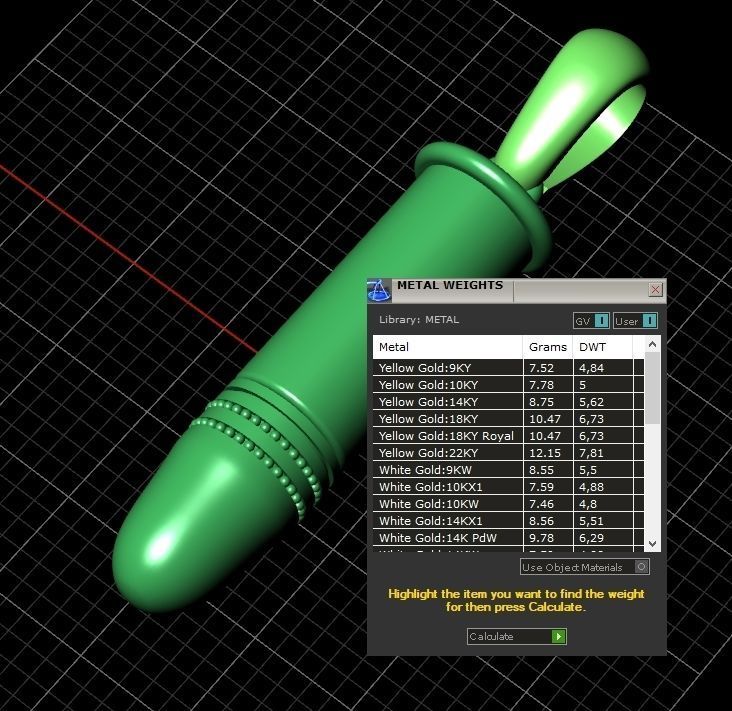Click the 4,84 DWT value
This screenshot has width=732, height=711.
point(591,368)
